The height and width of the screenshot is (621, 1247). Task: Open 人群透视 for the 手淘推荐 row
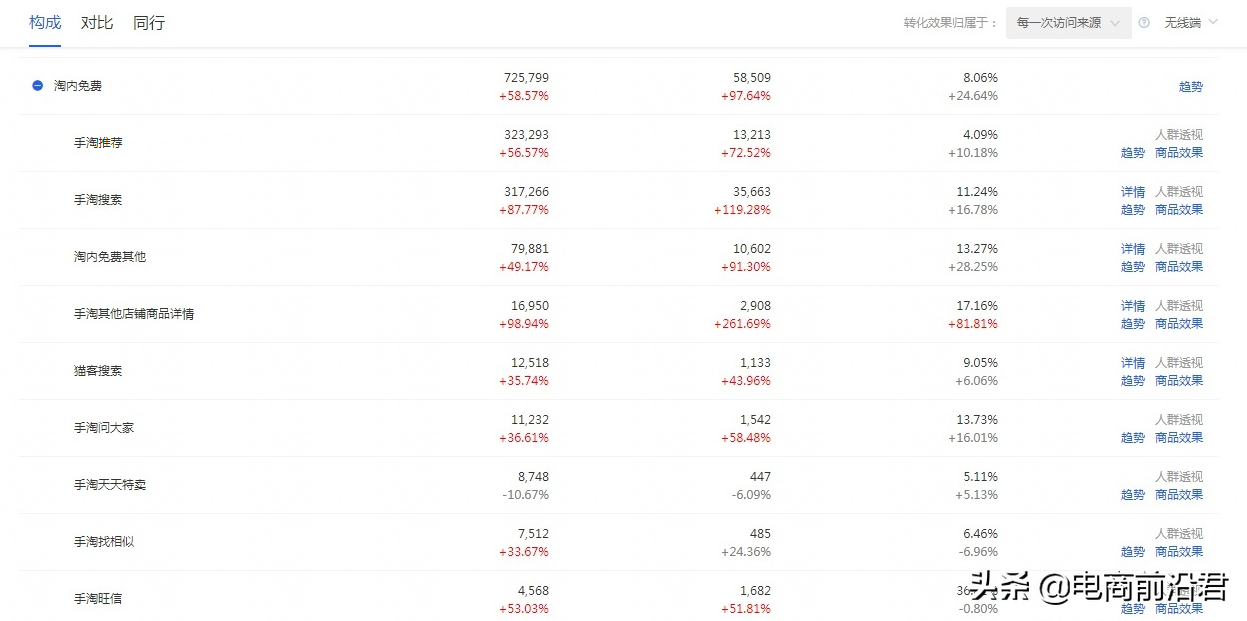point(1178,135)
